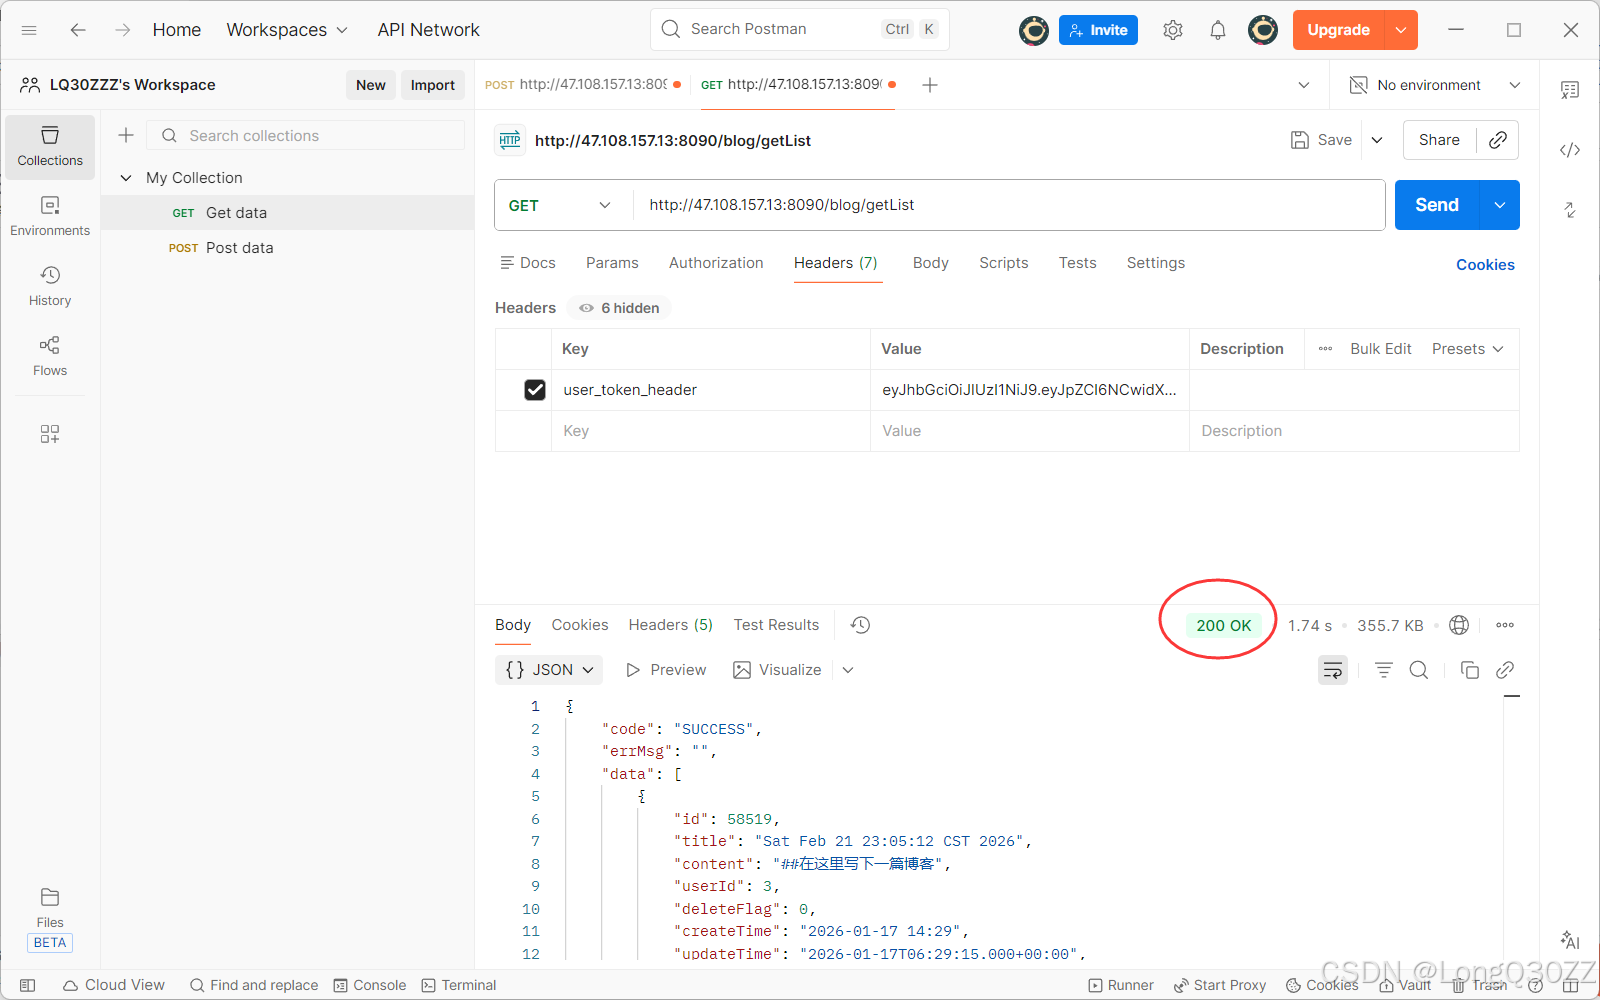Click the New button
The width and height of the screenshot is (1600, 1000).
pos(371,85)
